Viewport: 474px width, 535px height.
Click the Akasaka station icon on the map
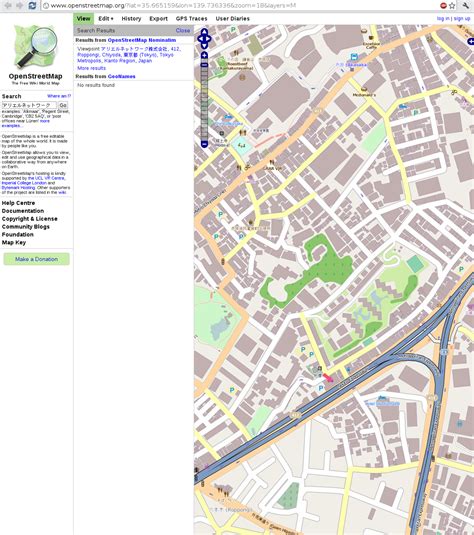(354, 57)
